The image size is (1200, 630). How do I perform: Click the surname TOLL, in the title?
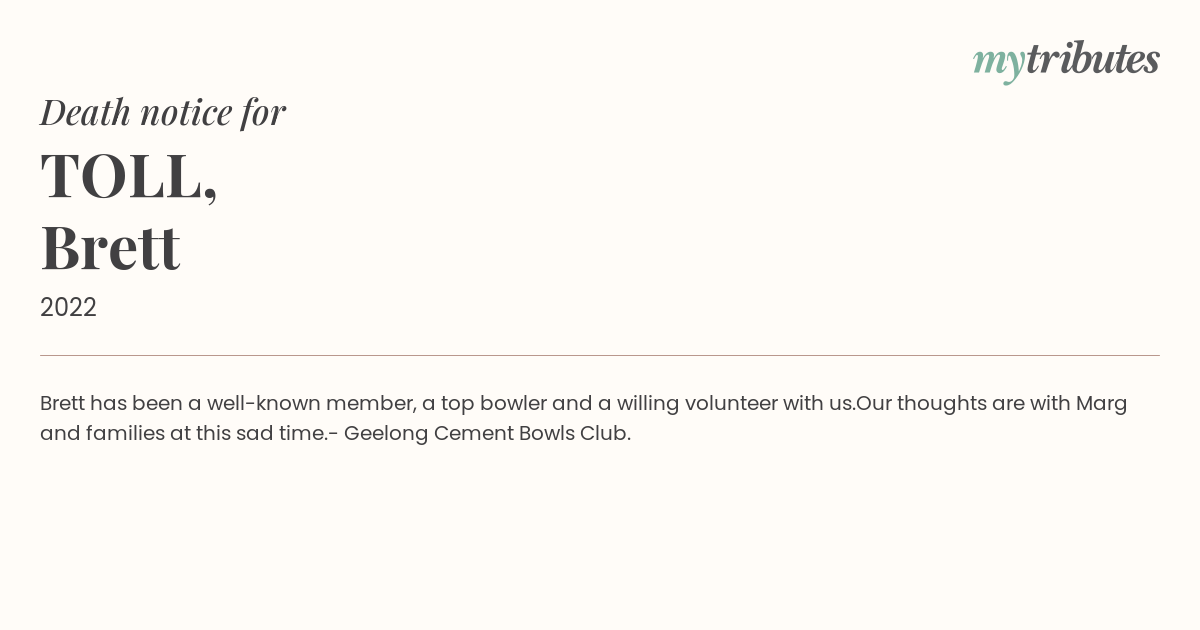129,176
